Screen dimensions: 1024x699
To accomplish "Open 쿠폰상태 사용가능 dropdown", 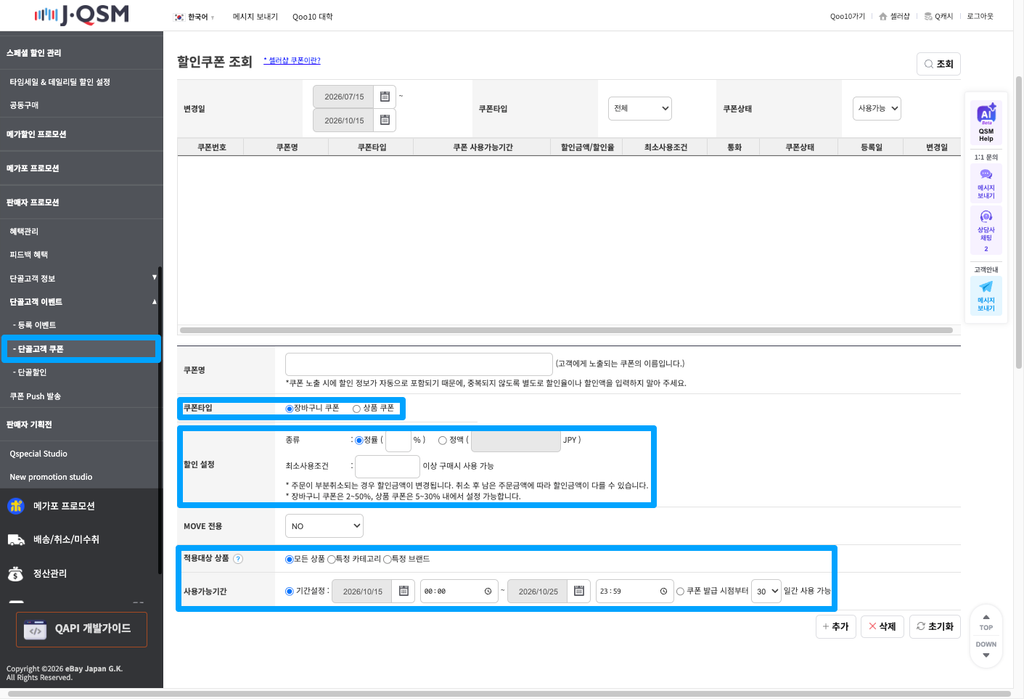I will tap(876, 108).
